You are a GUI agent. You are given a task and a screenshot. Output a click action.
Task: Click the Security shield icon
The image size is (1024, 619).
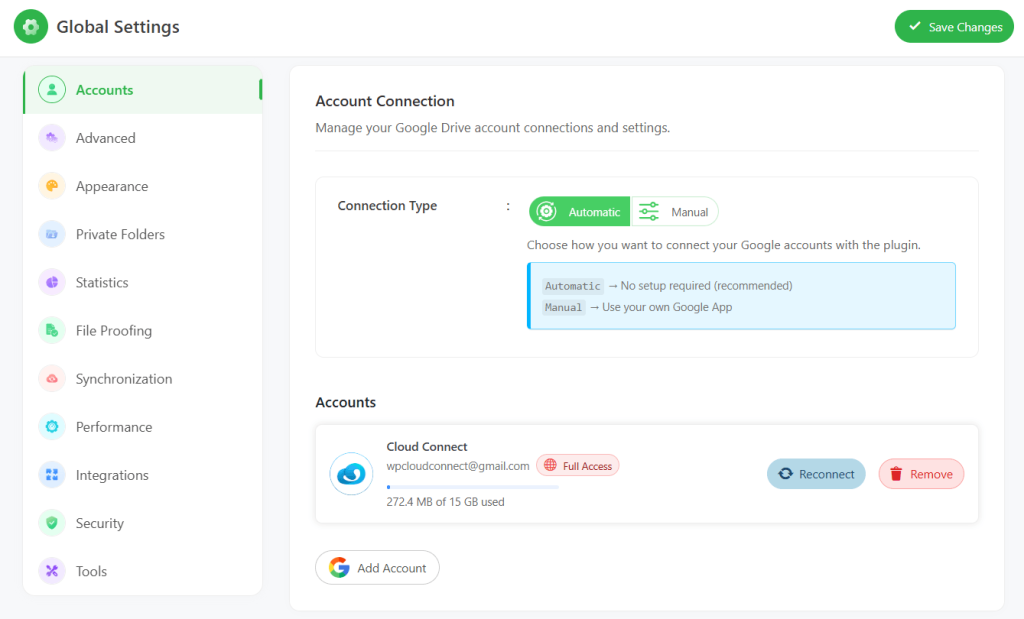tap(52, 523)
